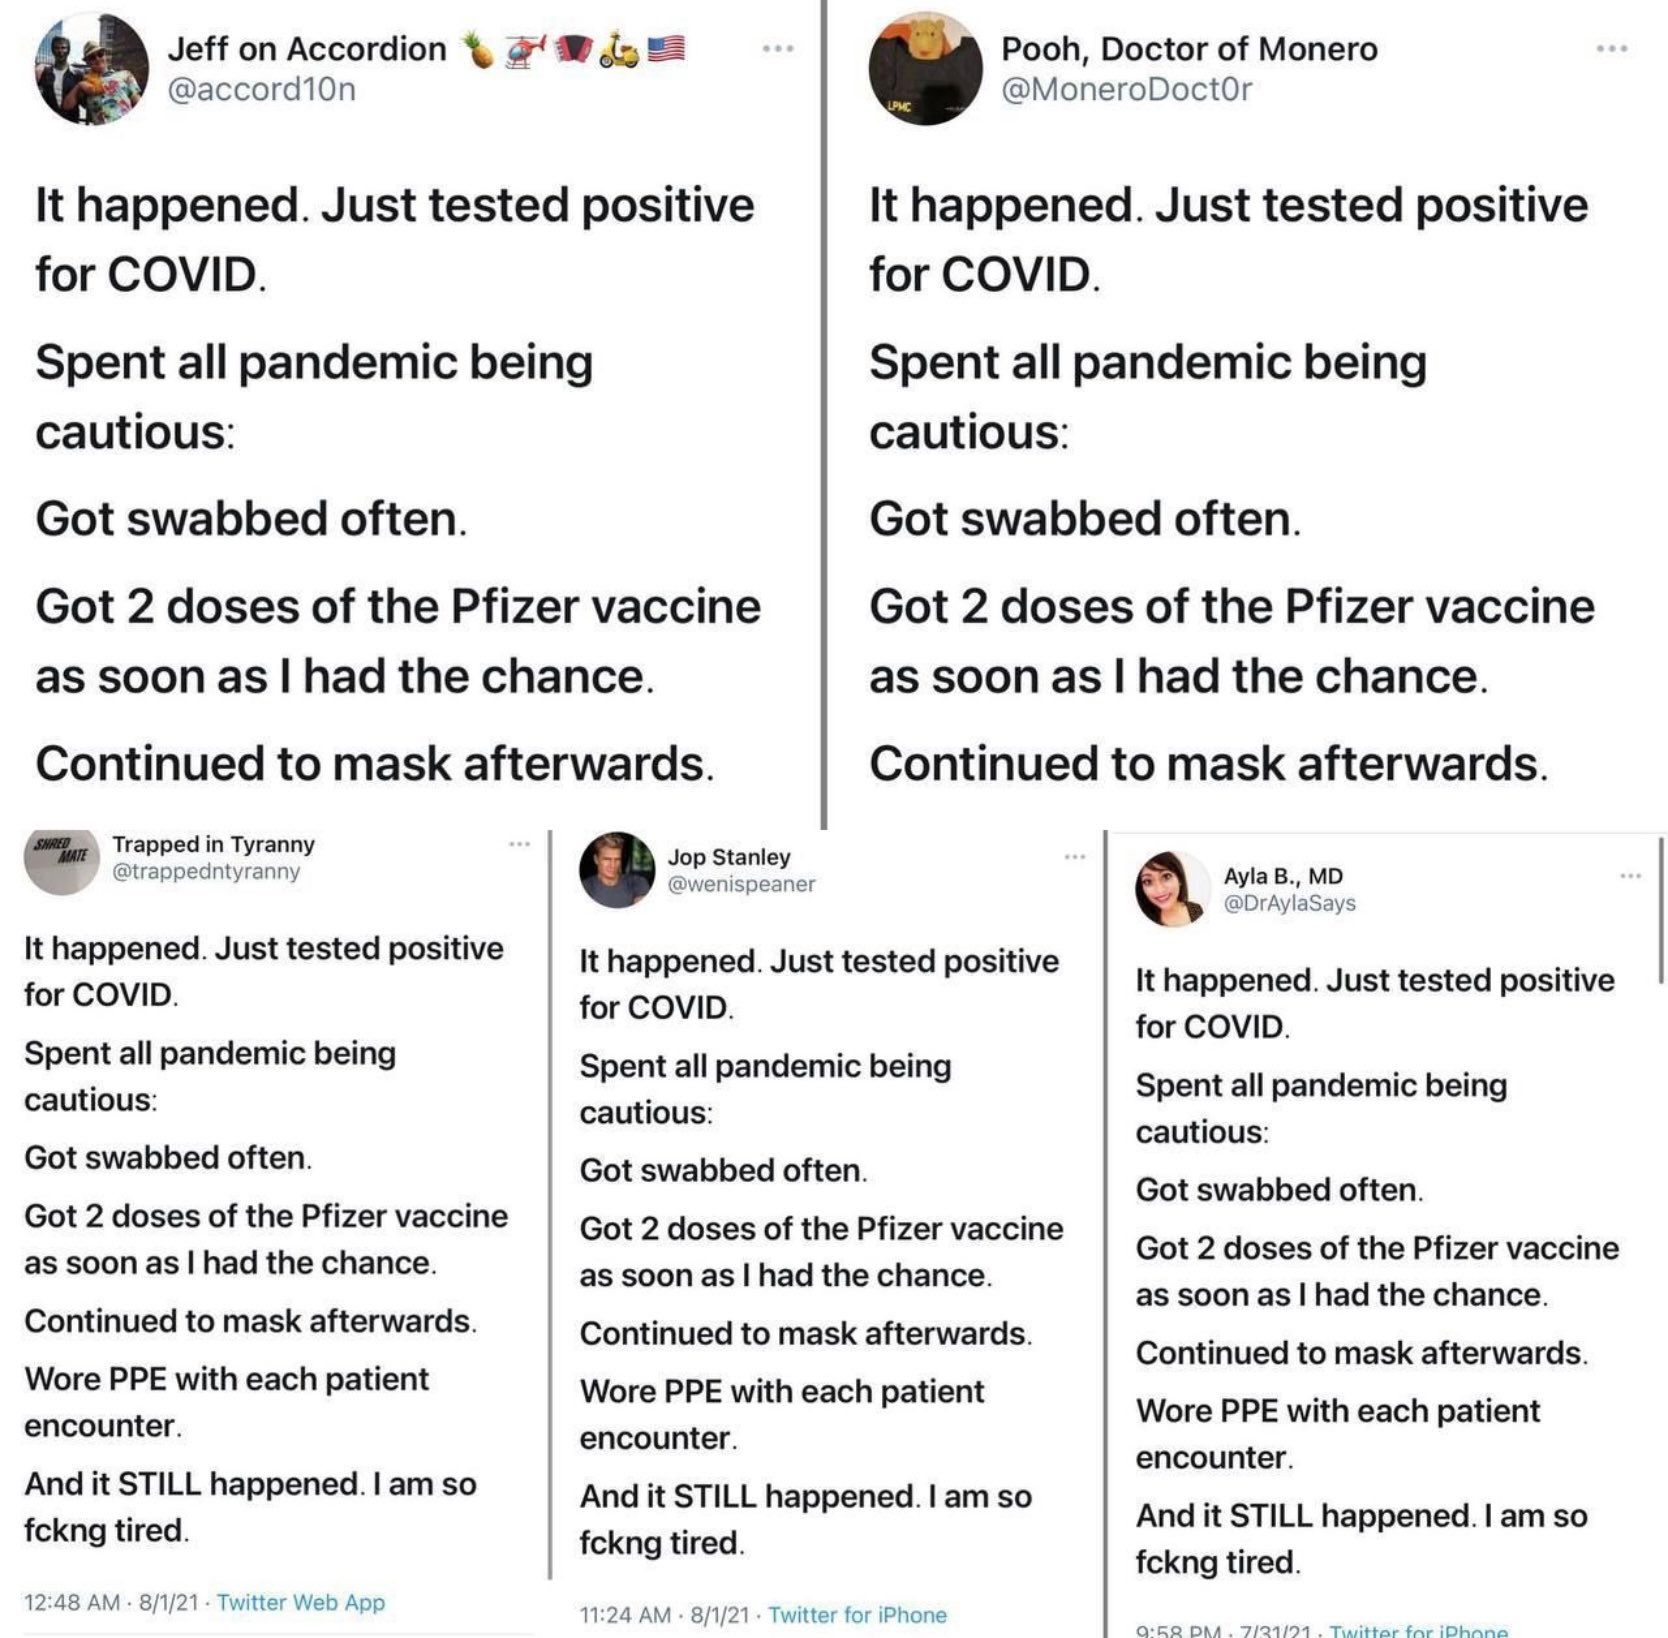Show more options for Jop Stanley's tweet

click(1075, 857)
